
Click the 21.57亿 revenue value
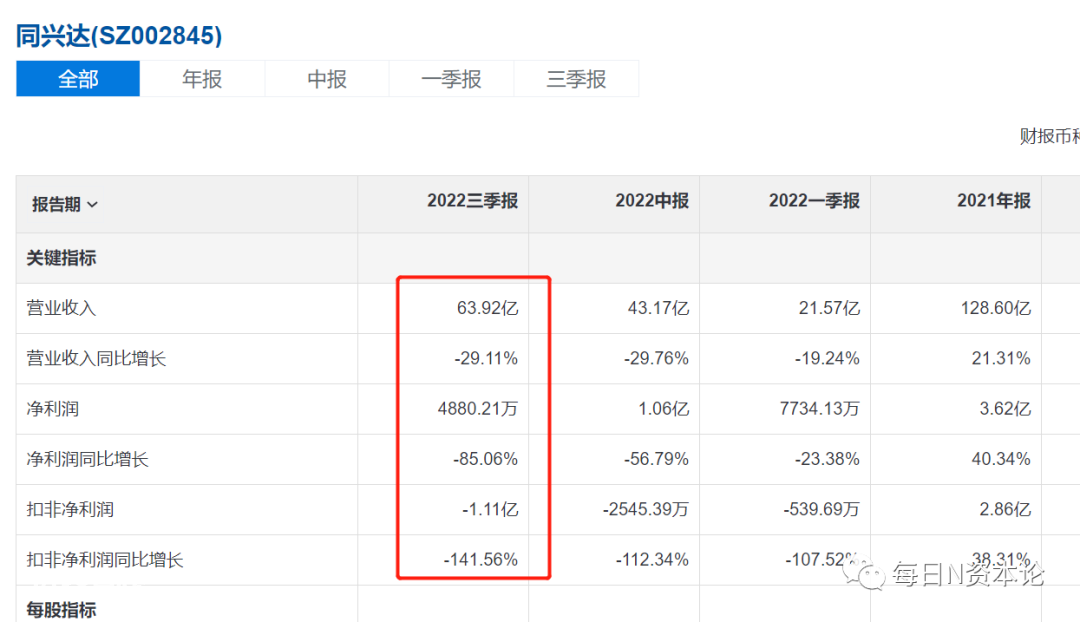[829, 308]
